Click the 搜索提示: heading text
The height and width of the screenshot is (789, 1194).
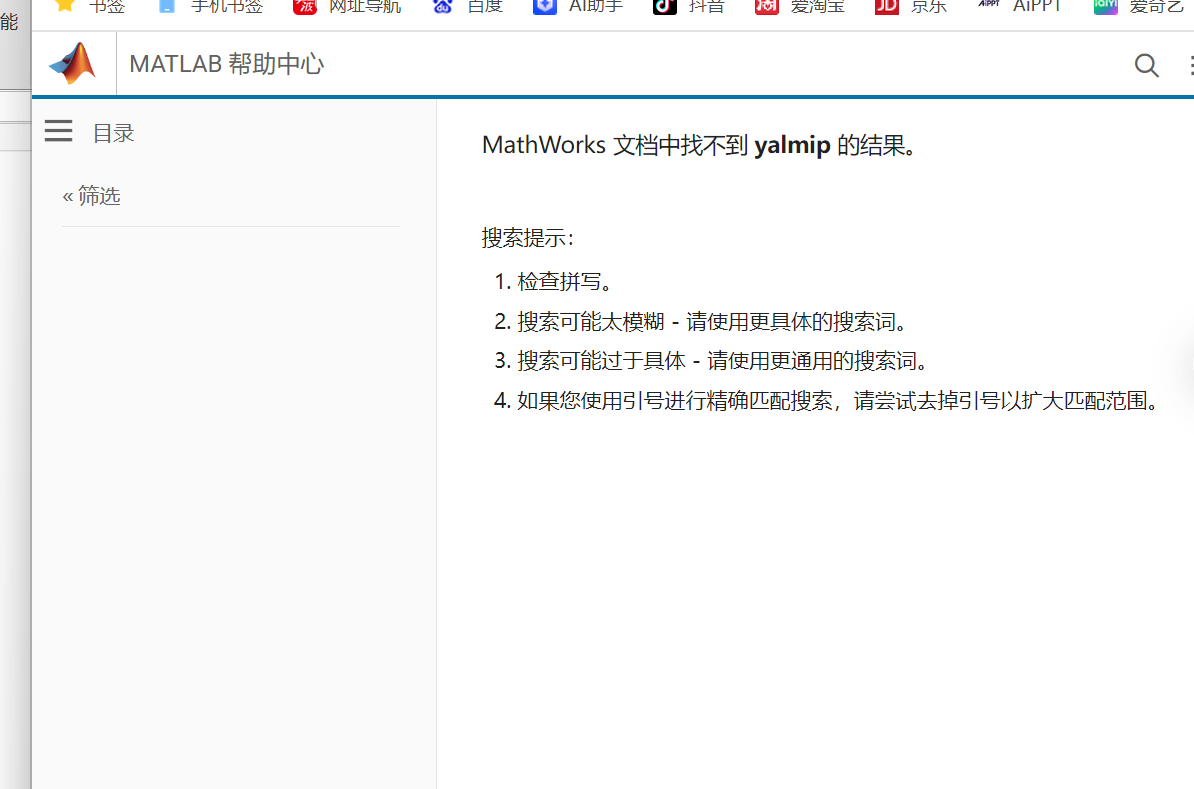pos(528,238)
